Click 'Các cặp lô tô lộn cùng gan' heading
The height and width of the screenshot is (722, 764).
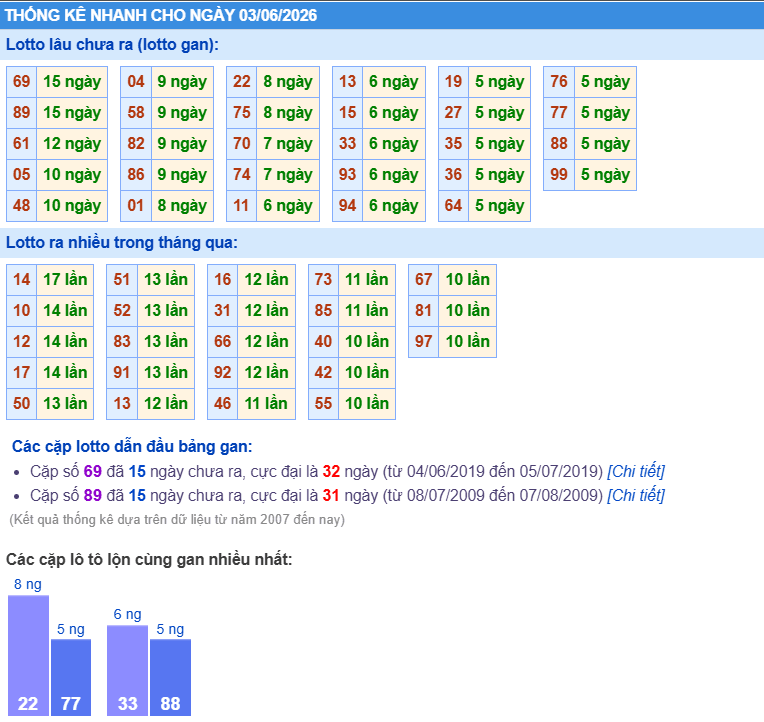coord(149,559)
